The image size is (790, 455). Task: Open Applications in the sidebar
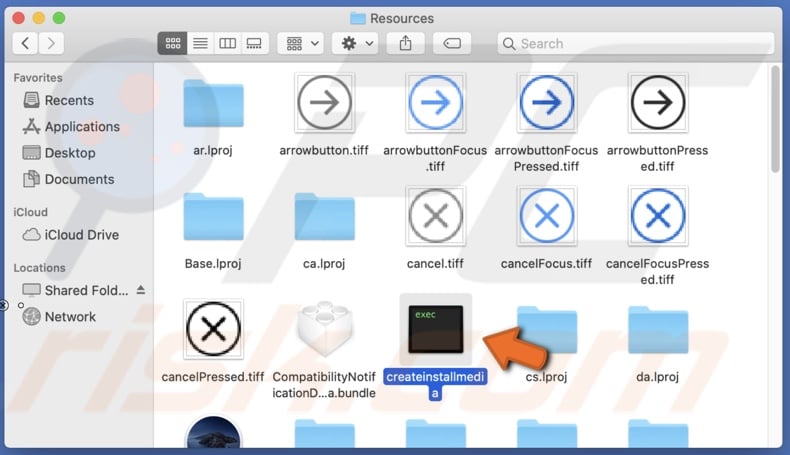(71, 126)
